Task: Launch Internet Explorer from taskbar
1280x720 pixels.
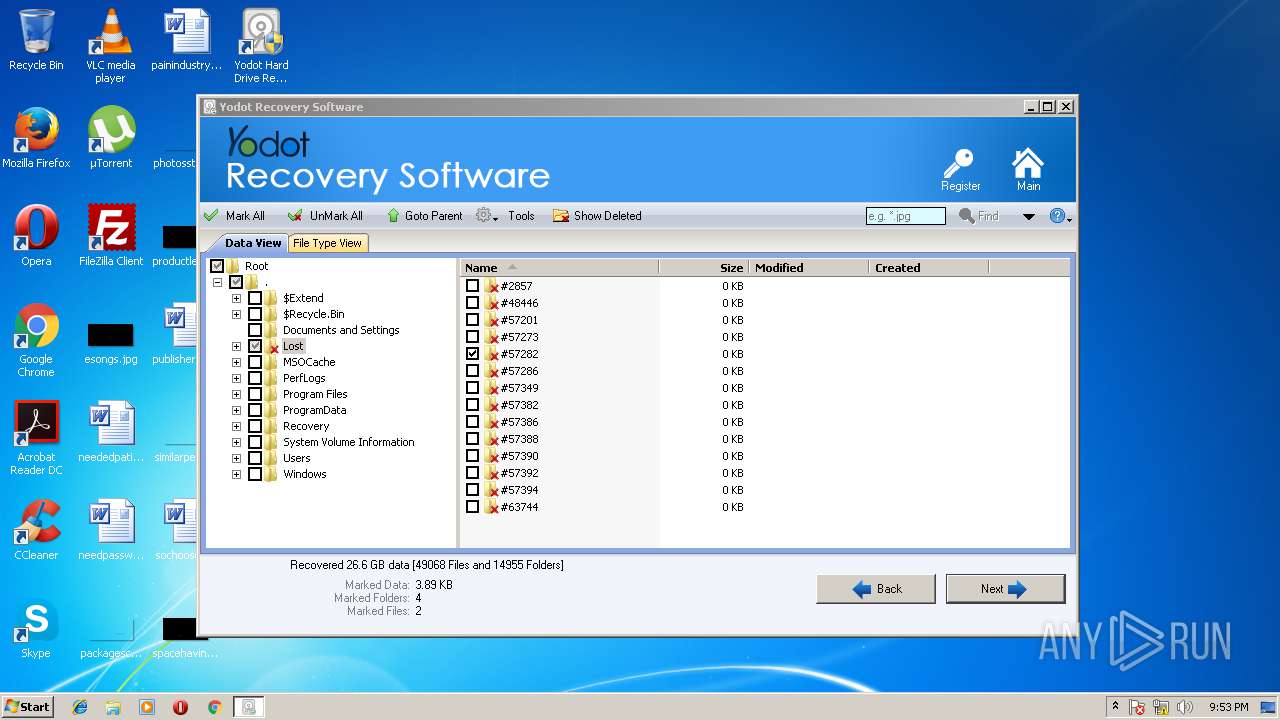Action: point(80,707)
